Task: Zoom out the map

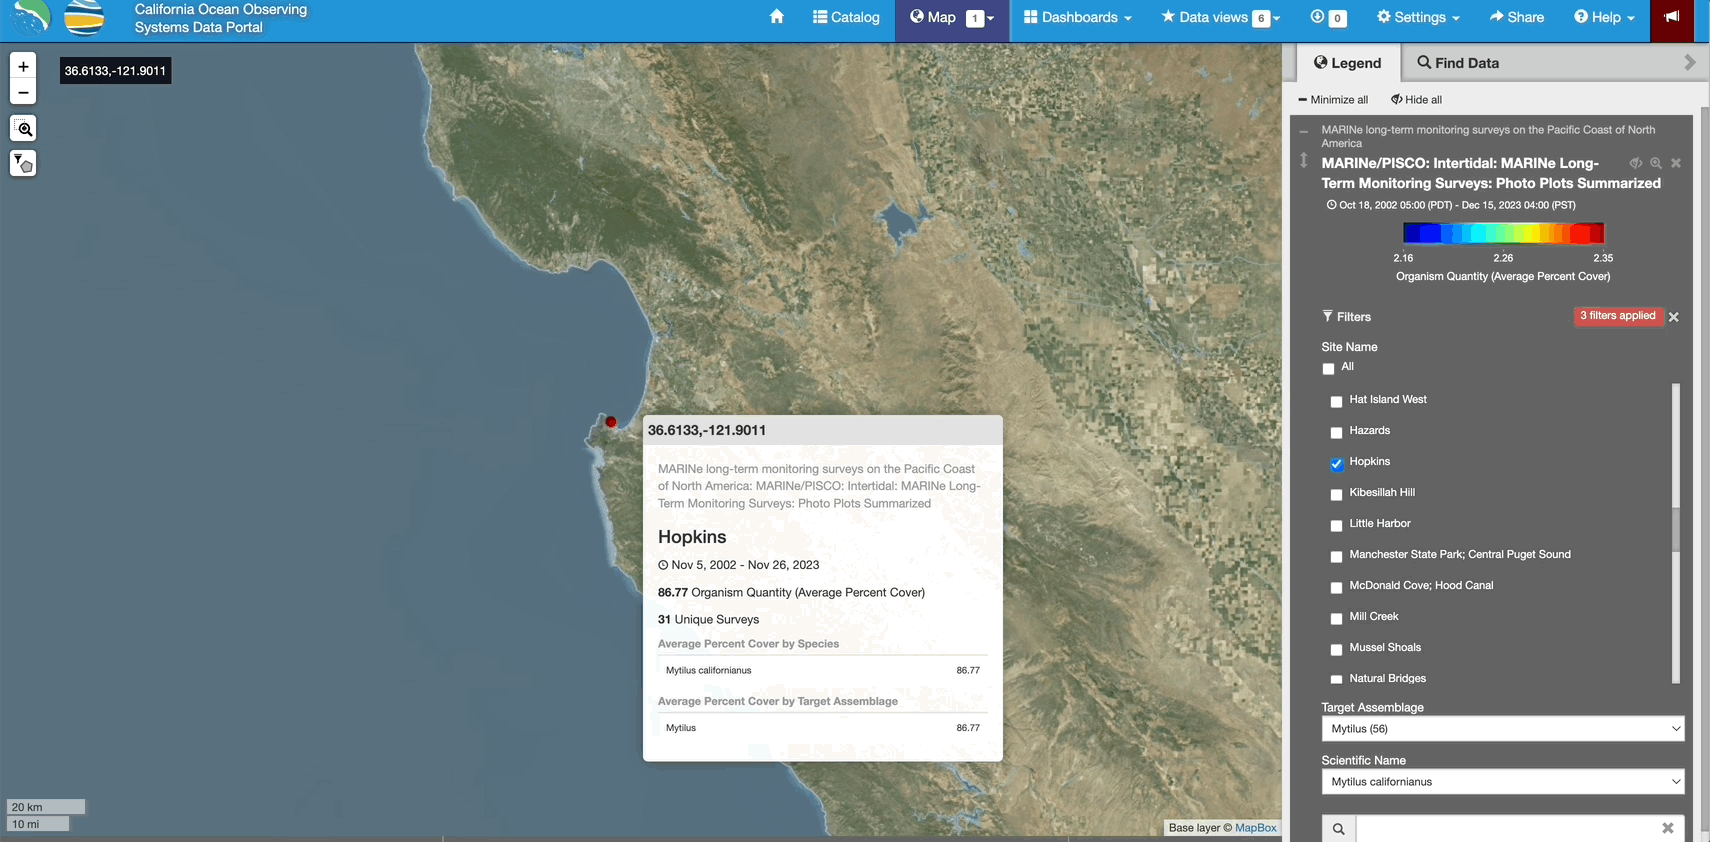Action: tap(23, 92)
